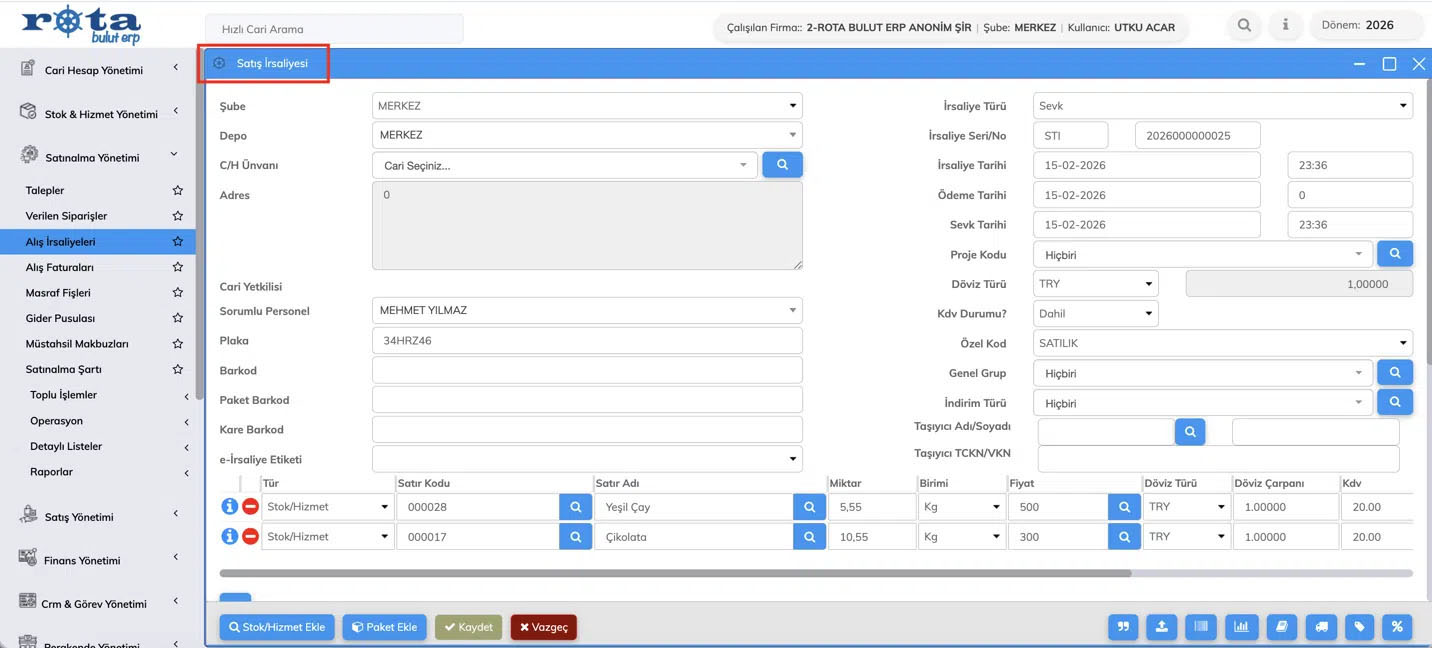Click the price tag icon button
The width and height of the screenshot is (1432, 648).
point(1359,627)
